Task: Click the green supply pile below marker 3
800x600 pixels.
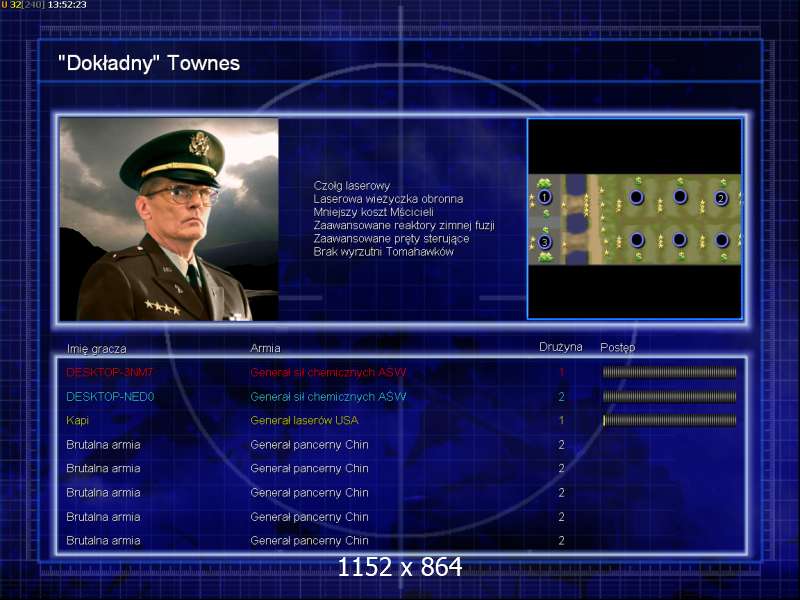Action: (x=545, y=257)
